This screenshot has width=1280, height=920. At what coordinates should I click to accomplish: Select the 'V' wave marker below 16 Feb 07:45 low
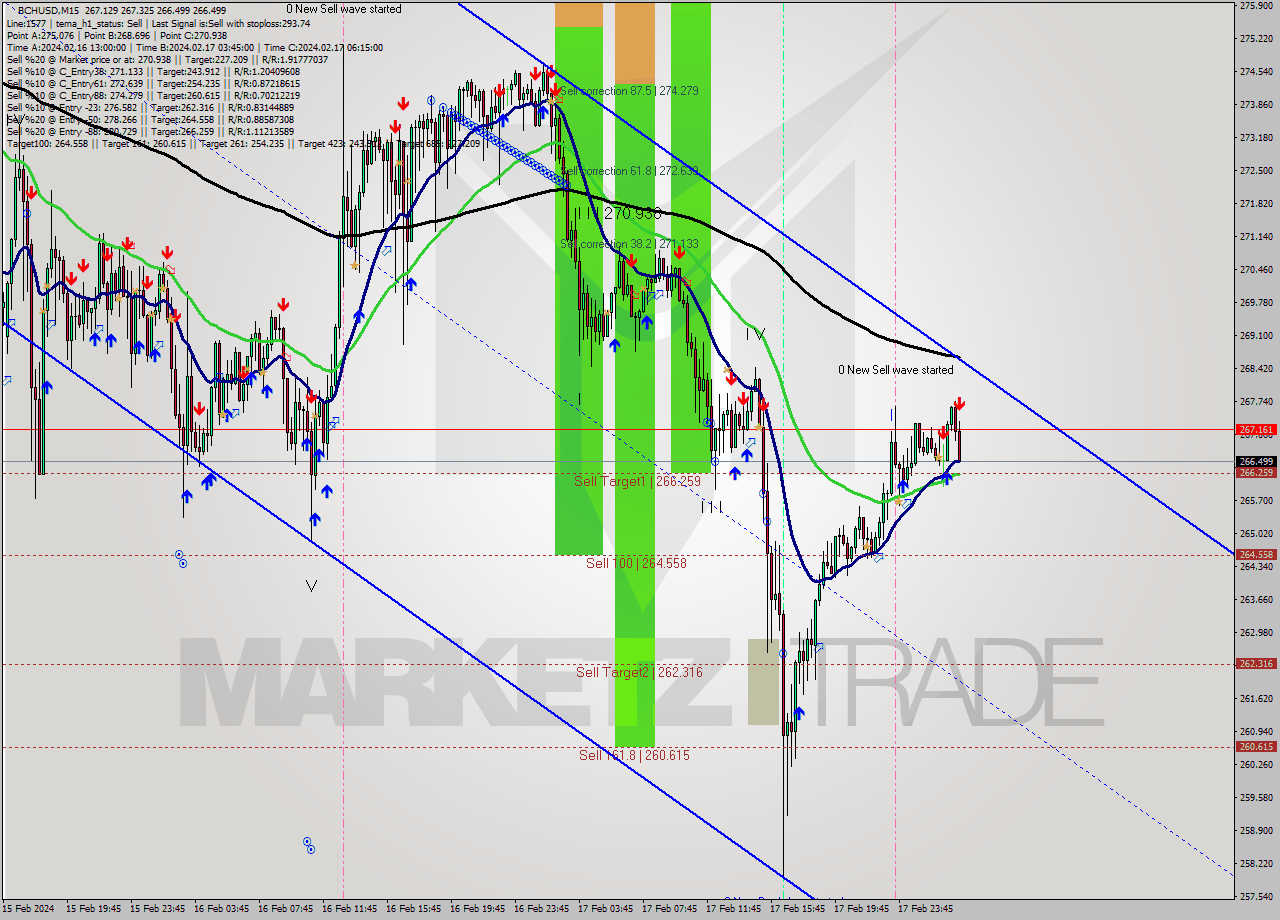[x=311, y=586]
